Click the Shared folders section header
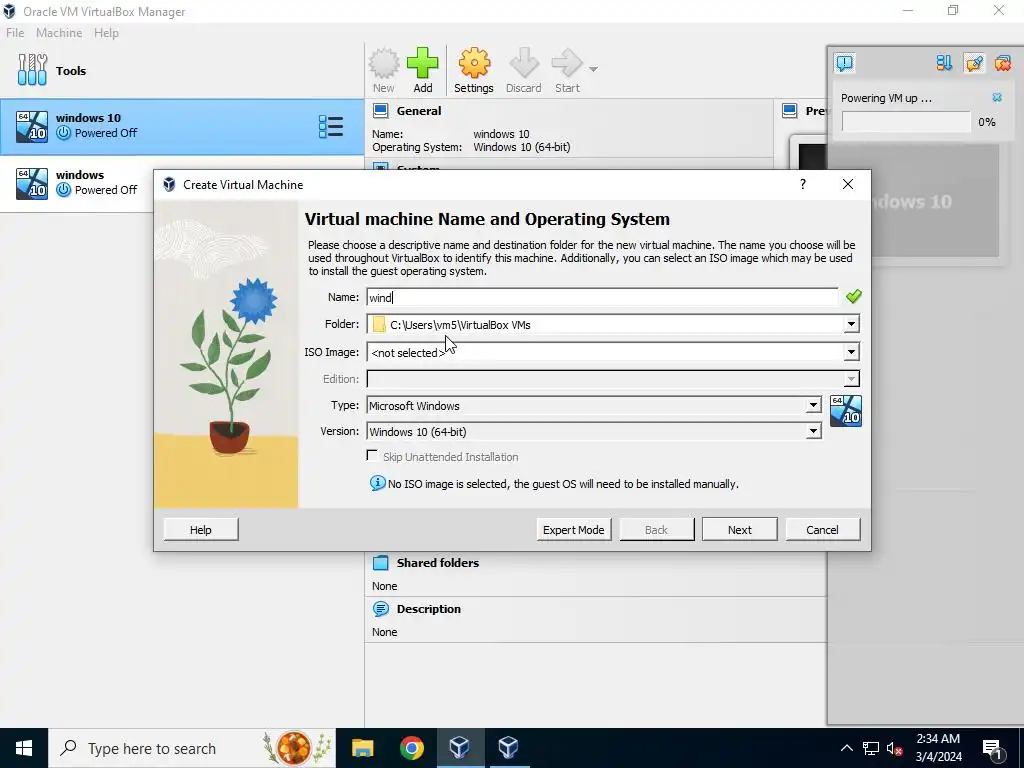 click(438, 562)
